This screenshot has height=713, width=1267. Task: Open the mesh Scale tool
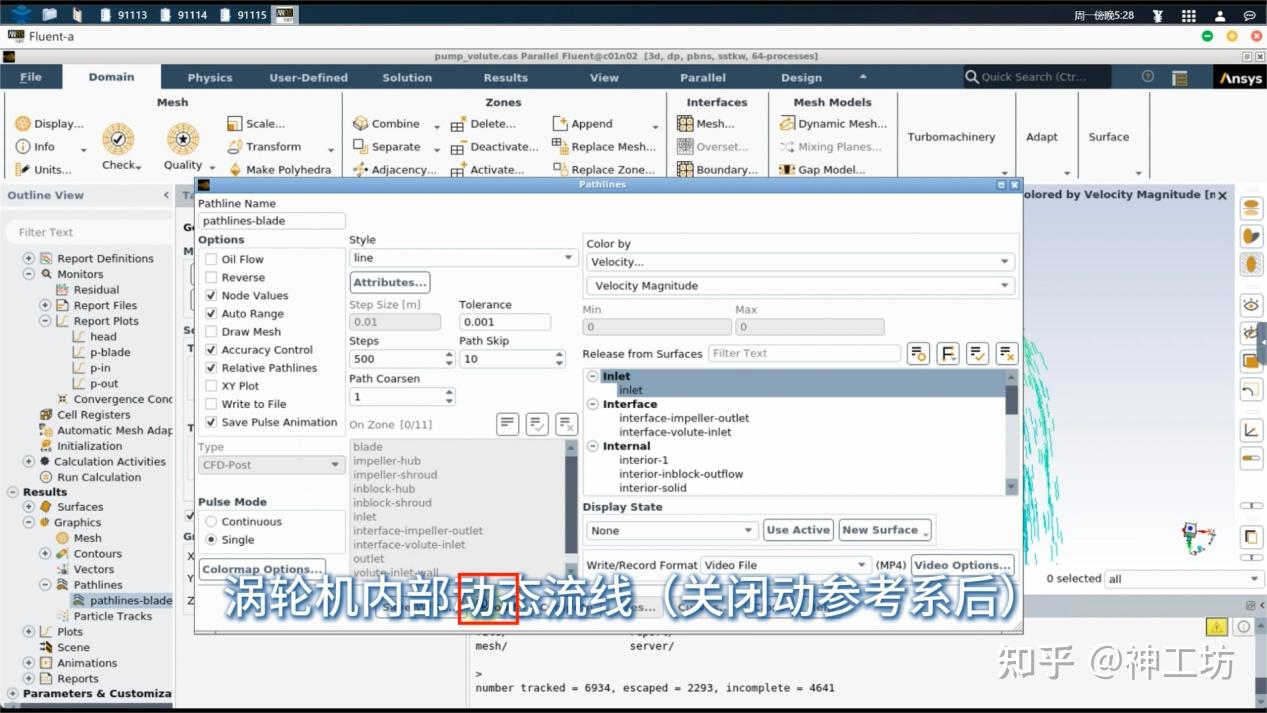(235, 124)
